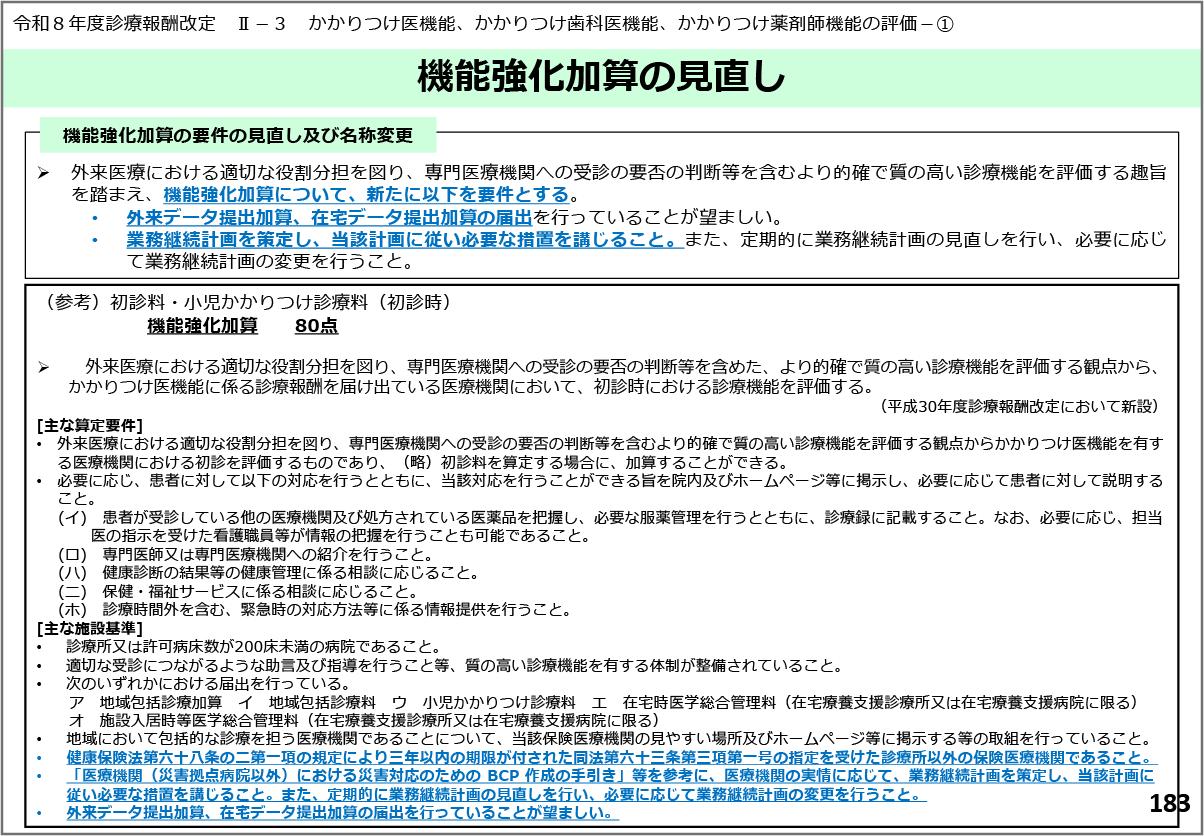Image resolution: width=1204 pixels, height=836 pixels.
Task: Click item (ホ) 診療時間外を含む緊急時の対応方法
Action: click(x=314, y=610)
